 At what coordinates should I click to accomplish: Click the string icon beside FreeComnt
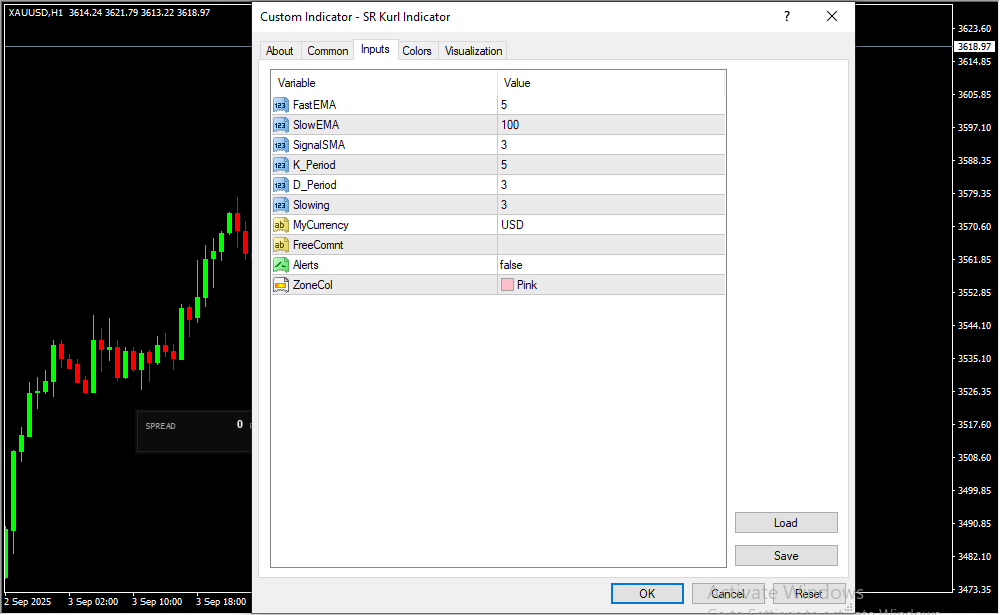(x=280, y=245)
